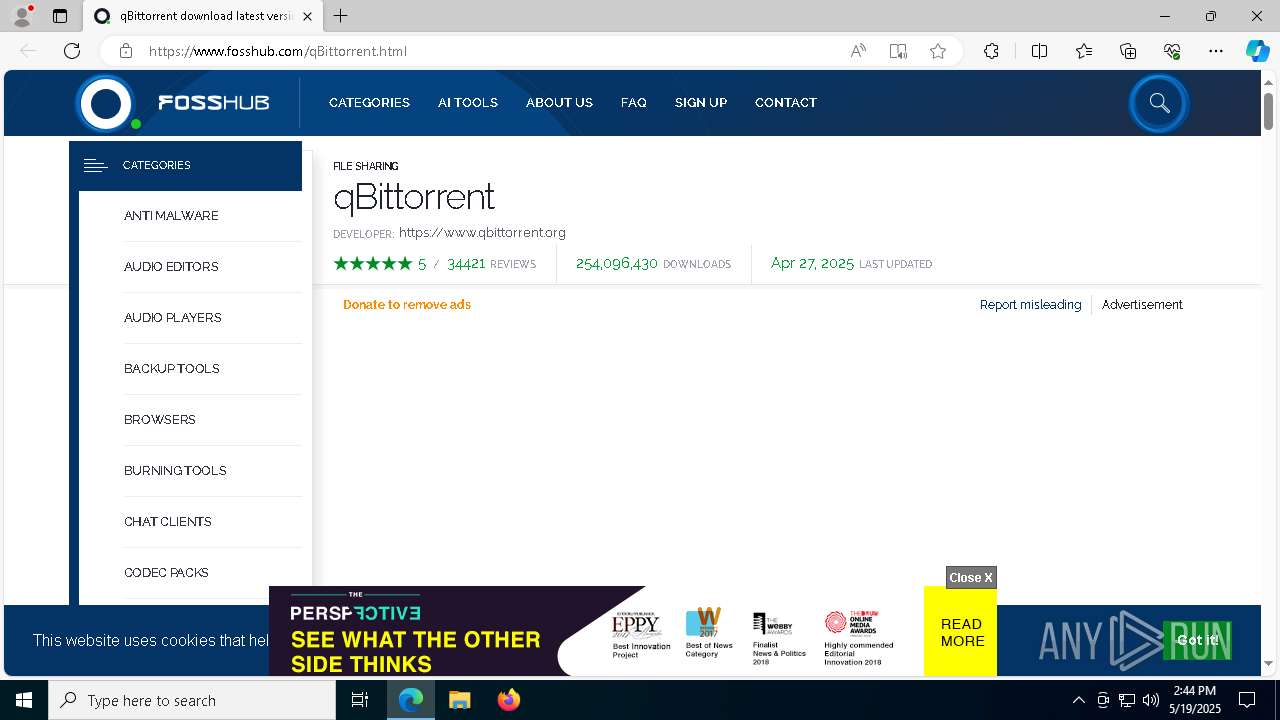Viewport: 1280px width, 720px height.
Task: Click the Categories hamburger menu icon
Action: click(96, 166)
